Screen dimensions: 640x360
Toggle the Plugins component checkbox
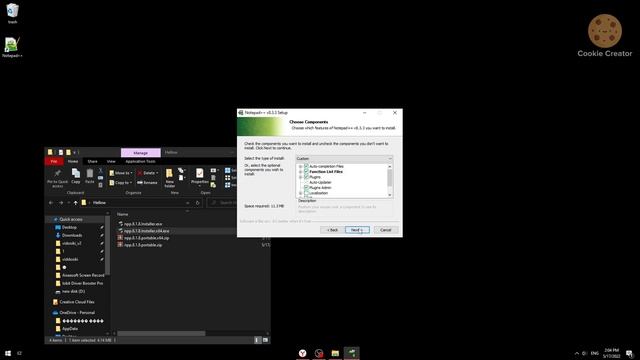306,177
